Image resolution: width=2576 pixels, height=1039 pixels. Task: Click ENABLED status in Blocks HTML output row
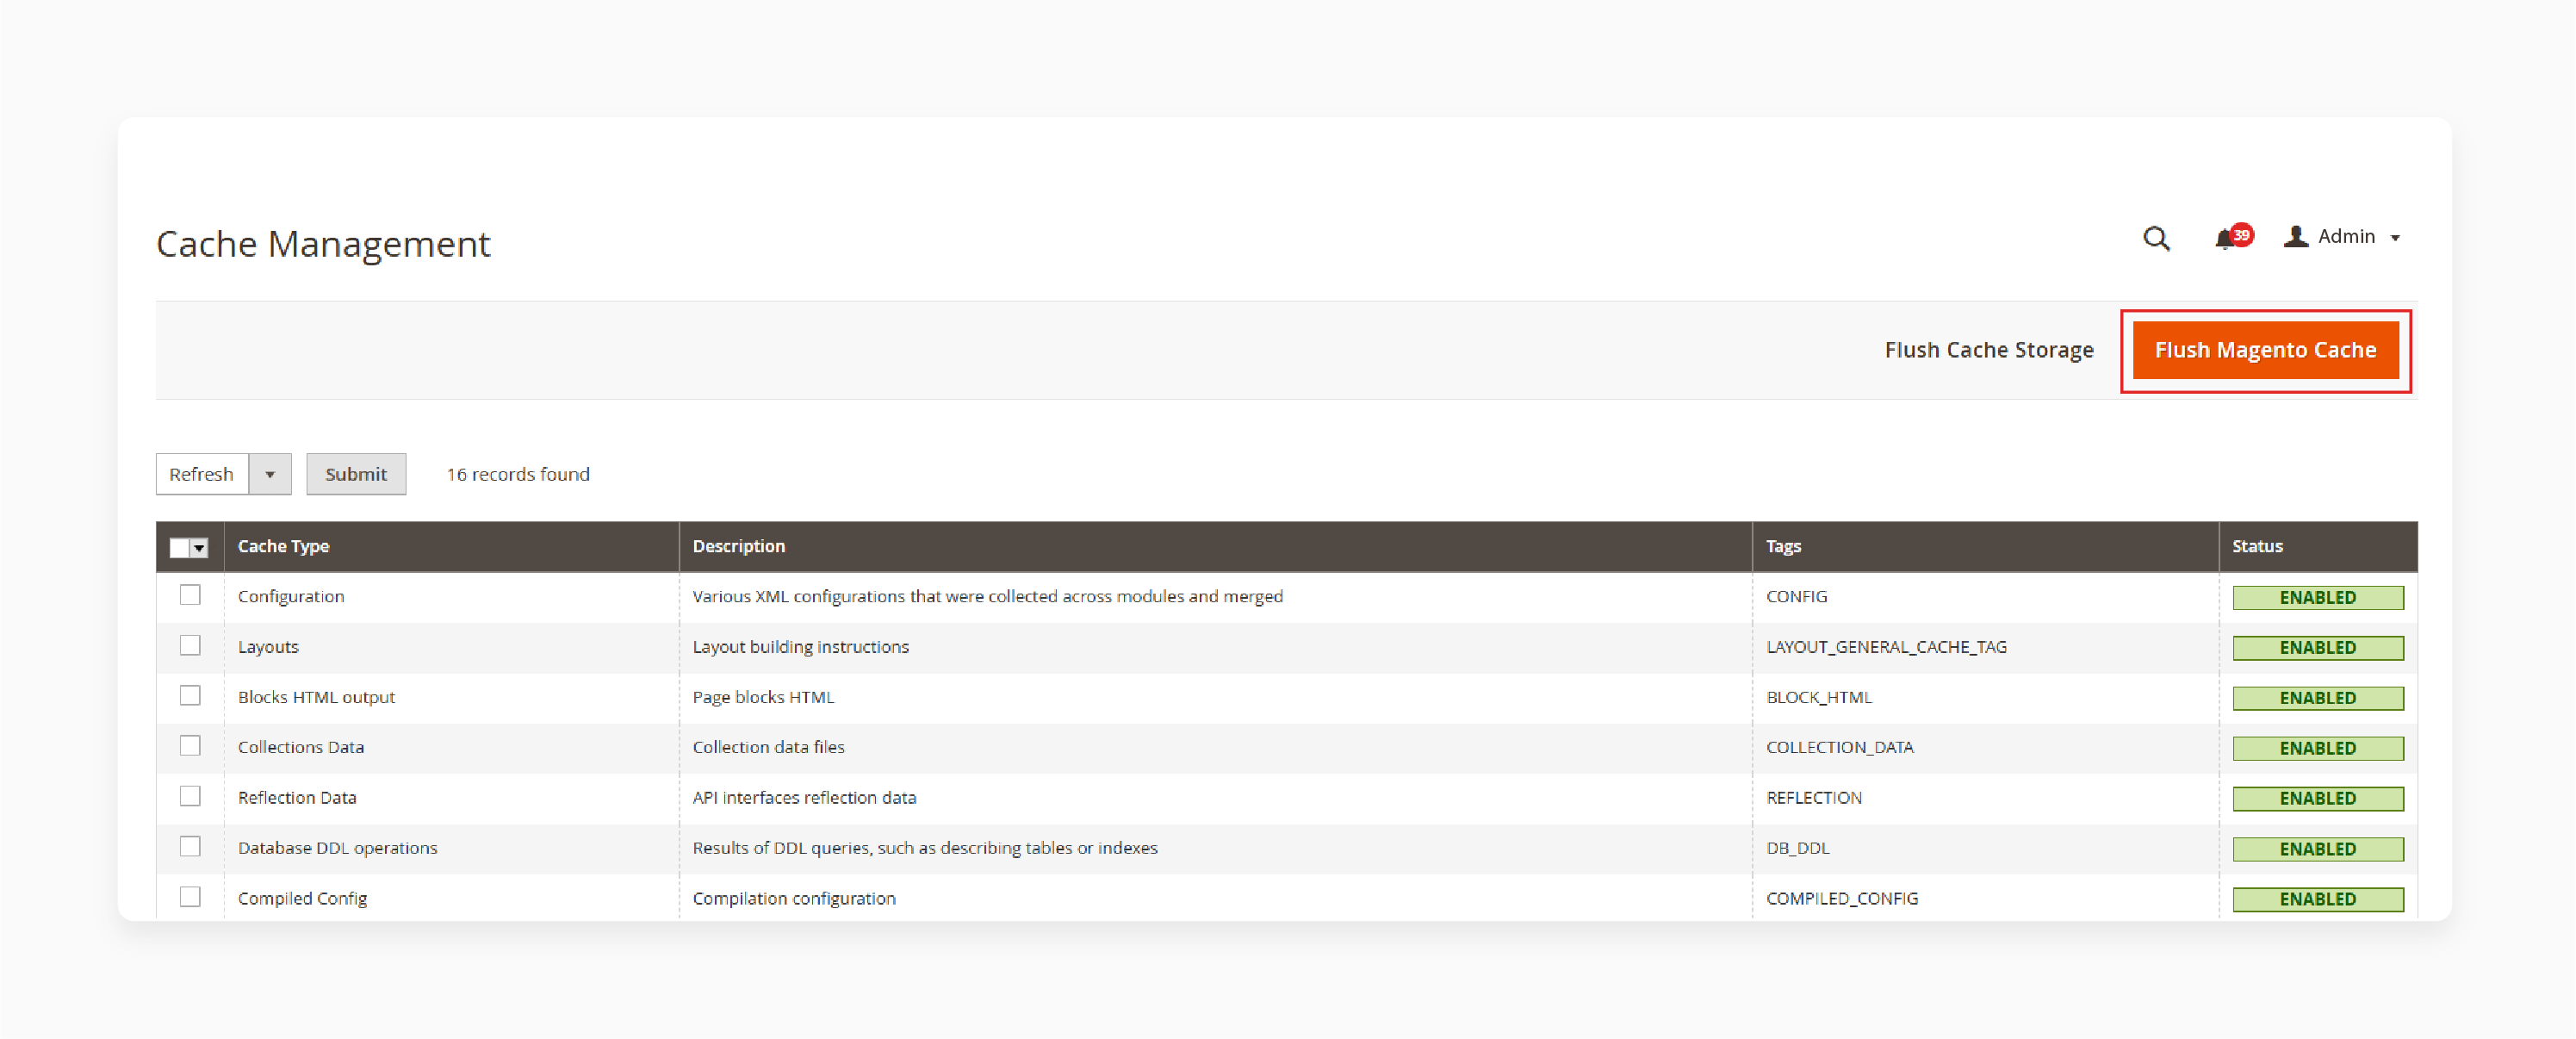[x=2318, y=698]
